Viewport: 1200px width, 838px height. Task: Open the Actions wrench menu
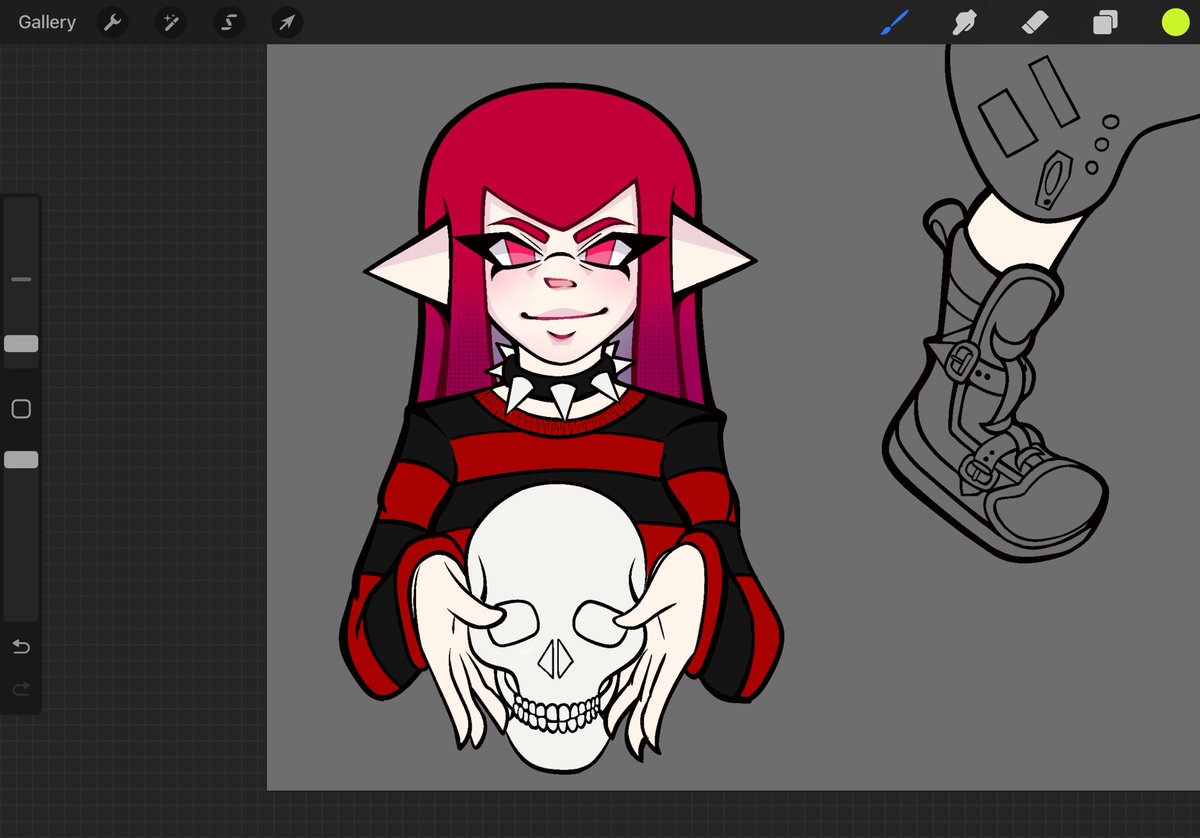coord(112,22)
